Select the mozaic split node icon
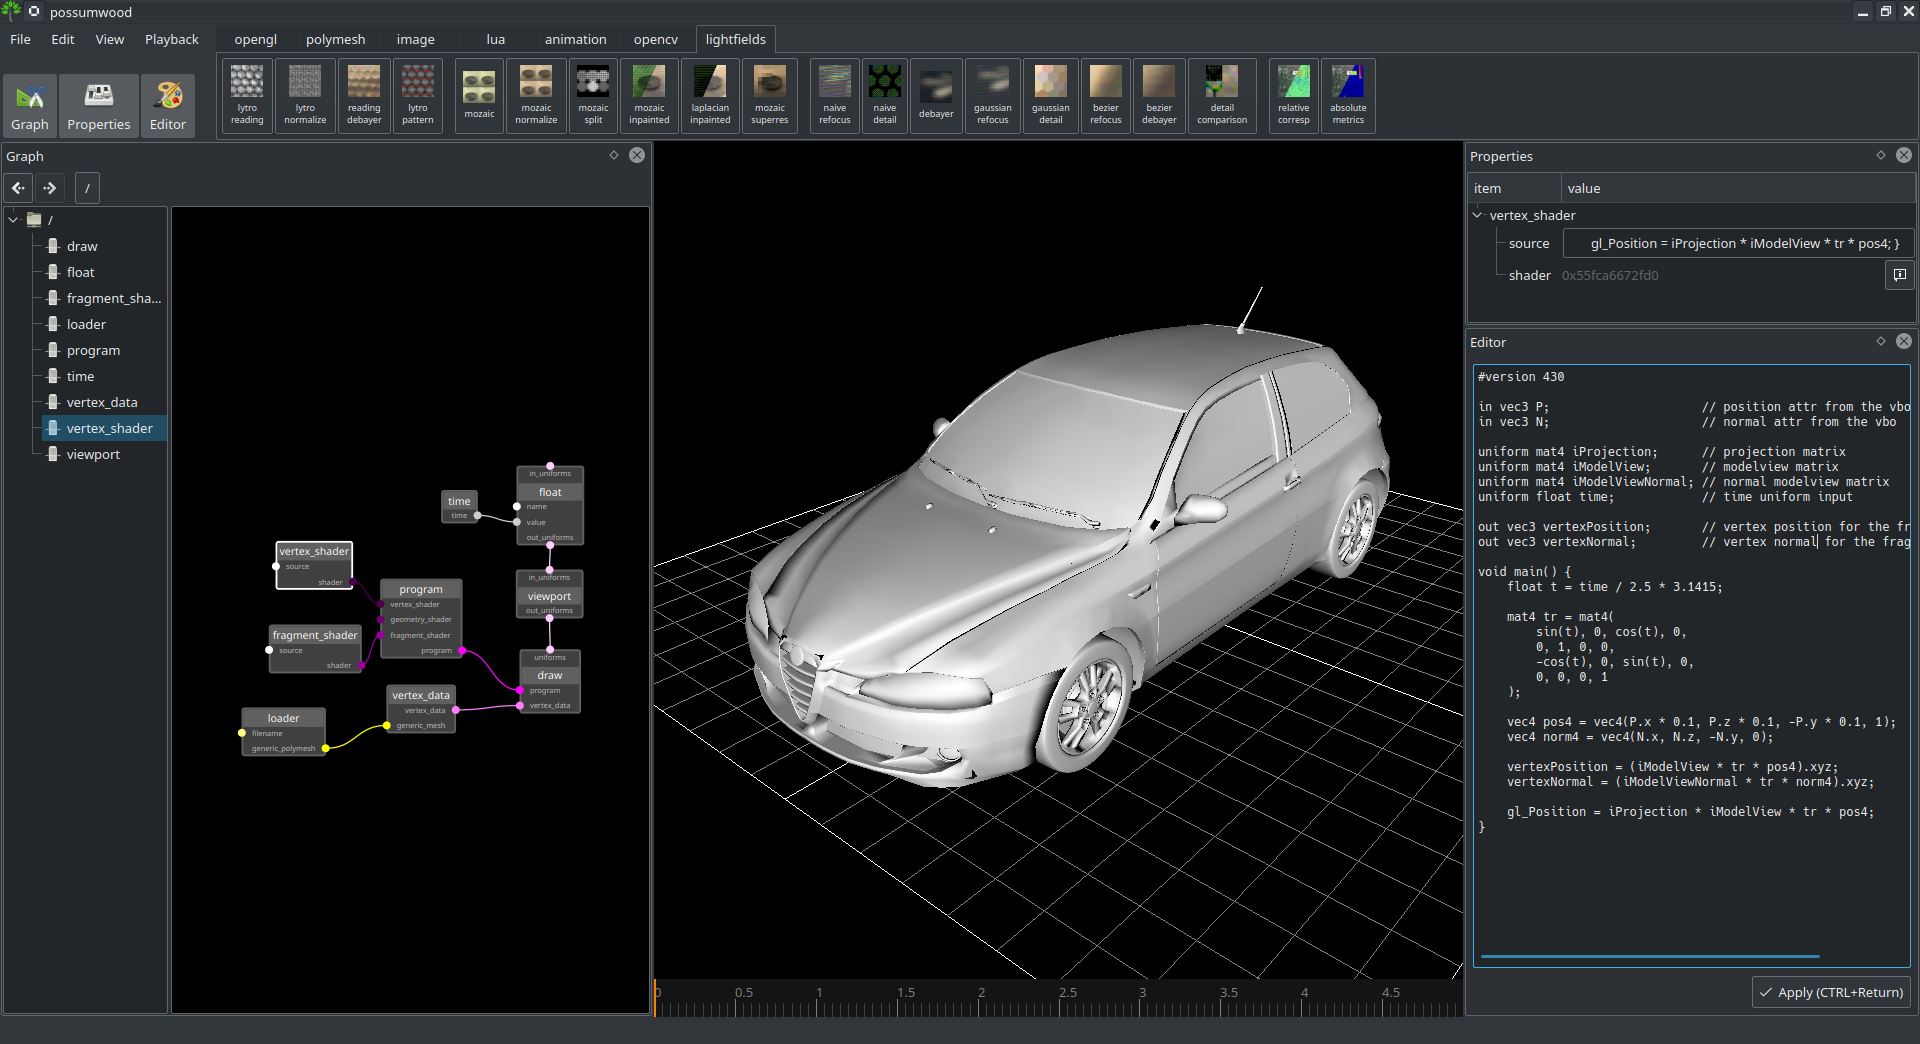The height and width of the screenshot is (1044, 1920). [593, 95]
